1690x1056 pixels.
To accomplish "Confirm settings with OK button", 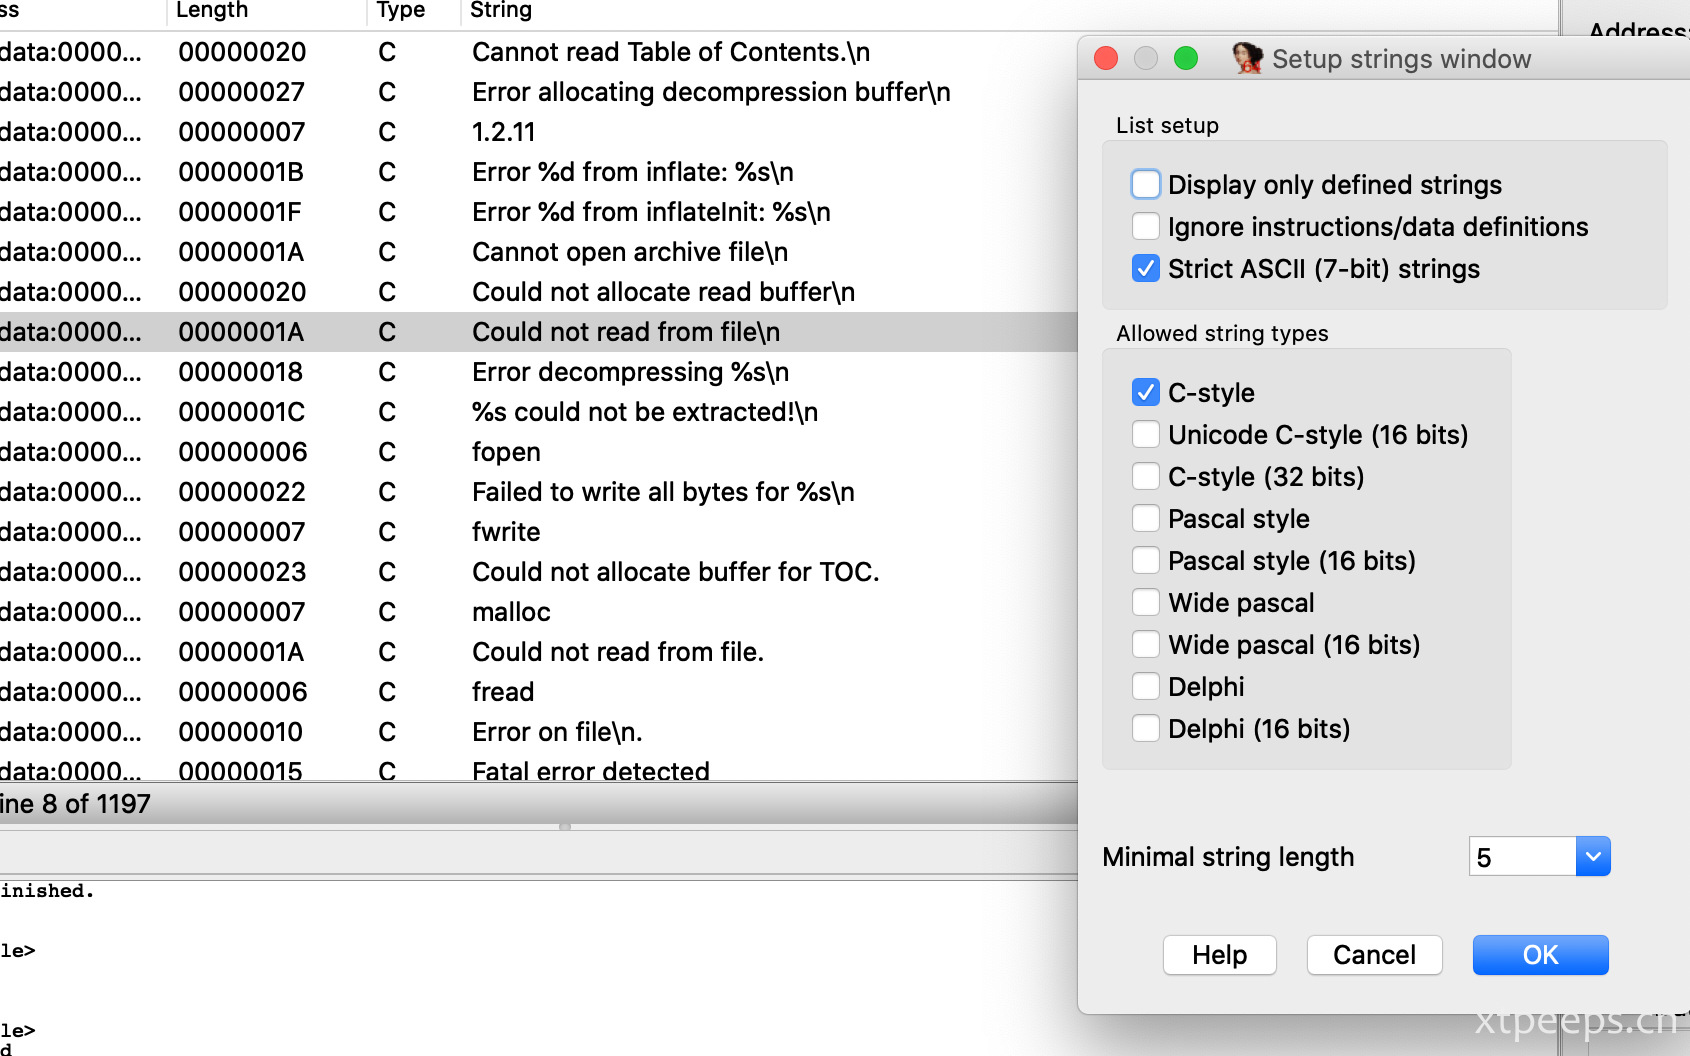I will click(1540, 955).
